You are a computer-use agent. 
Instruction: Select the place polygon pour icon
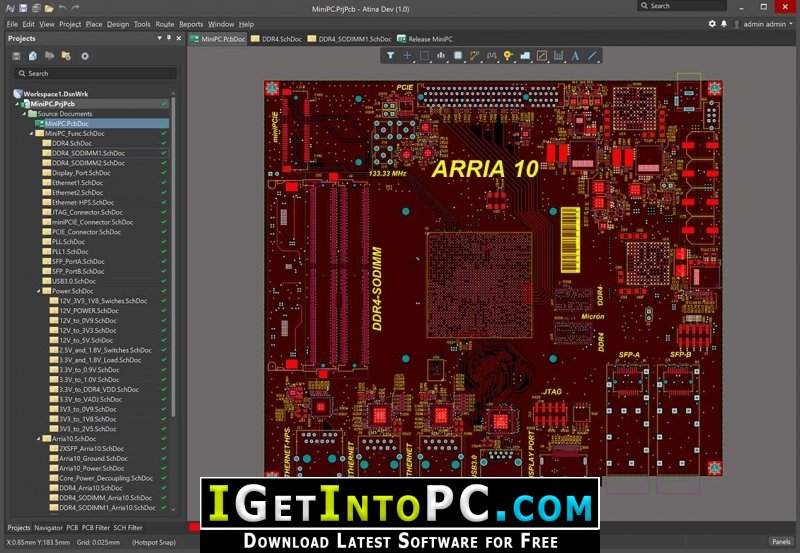pyautogui.click(x=525, y=56)
